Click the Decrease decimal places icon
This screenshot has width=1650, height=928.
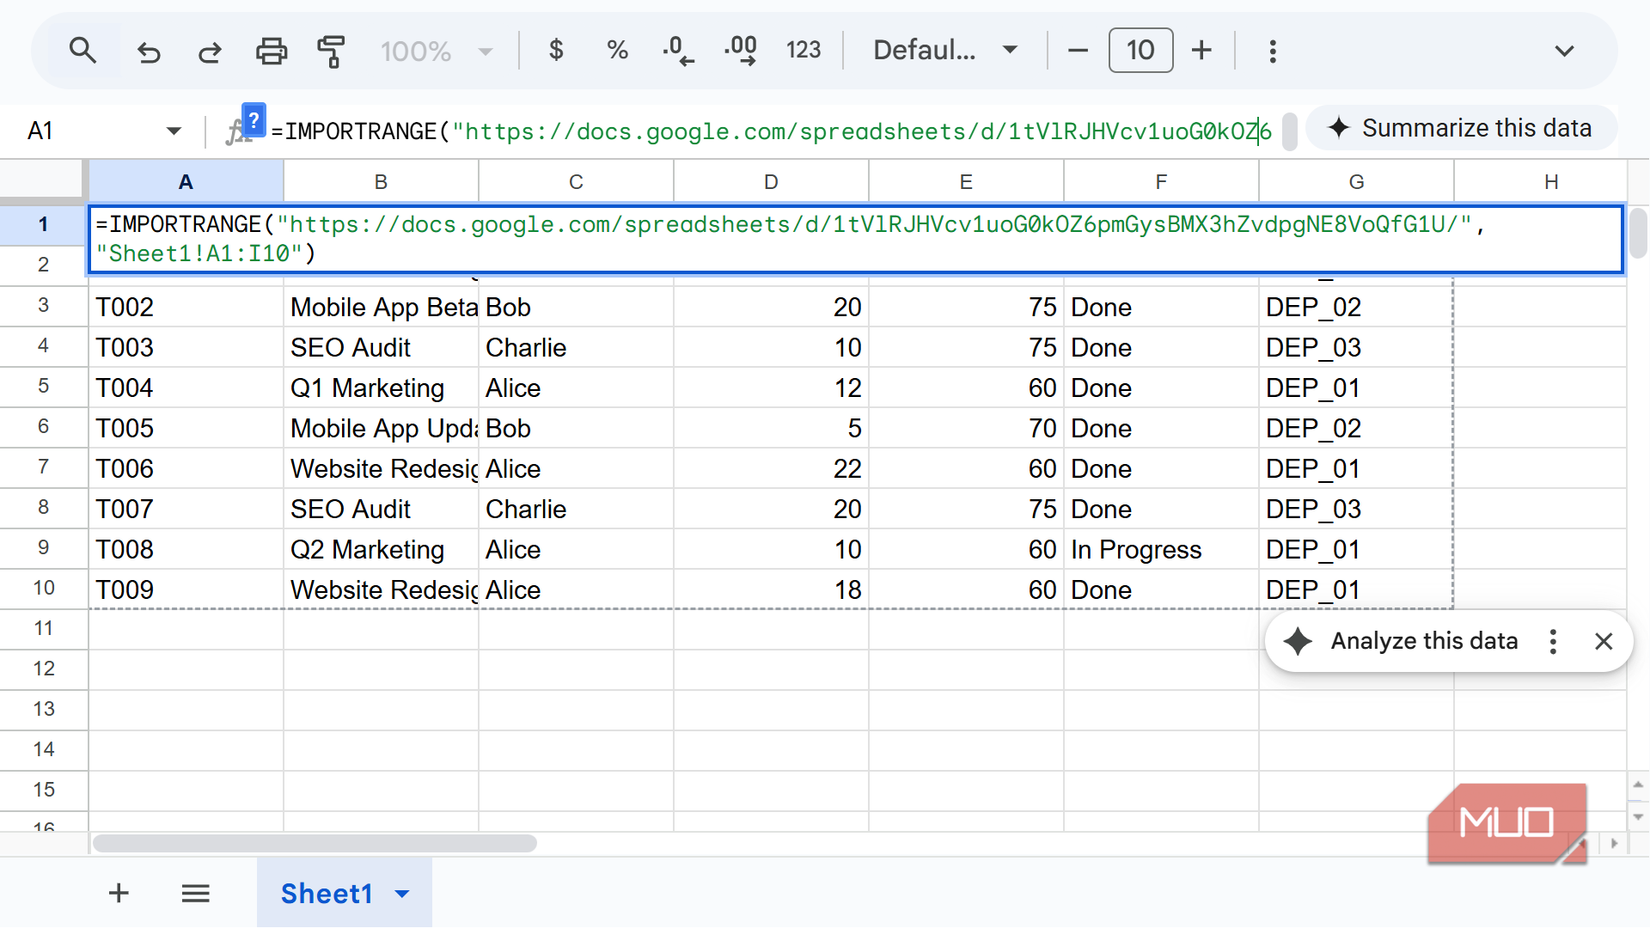pos(678,50)
